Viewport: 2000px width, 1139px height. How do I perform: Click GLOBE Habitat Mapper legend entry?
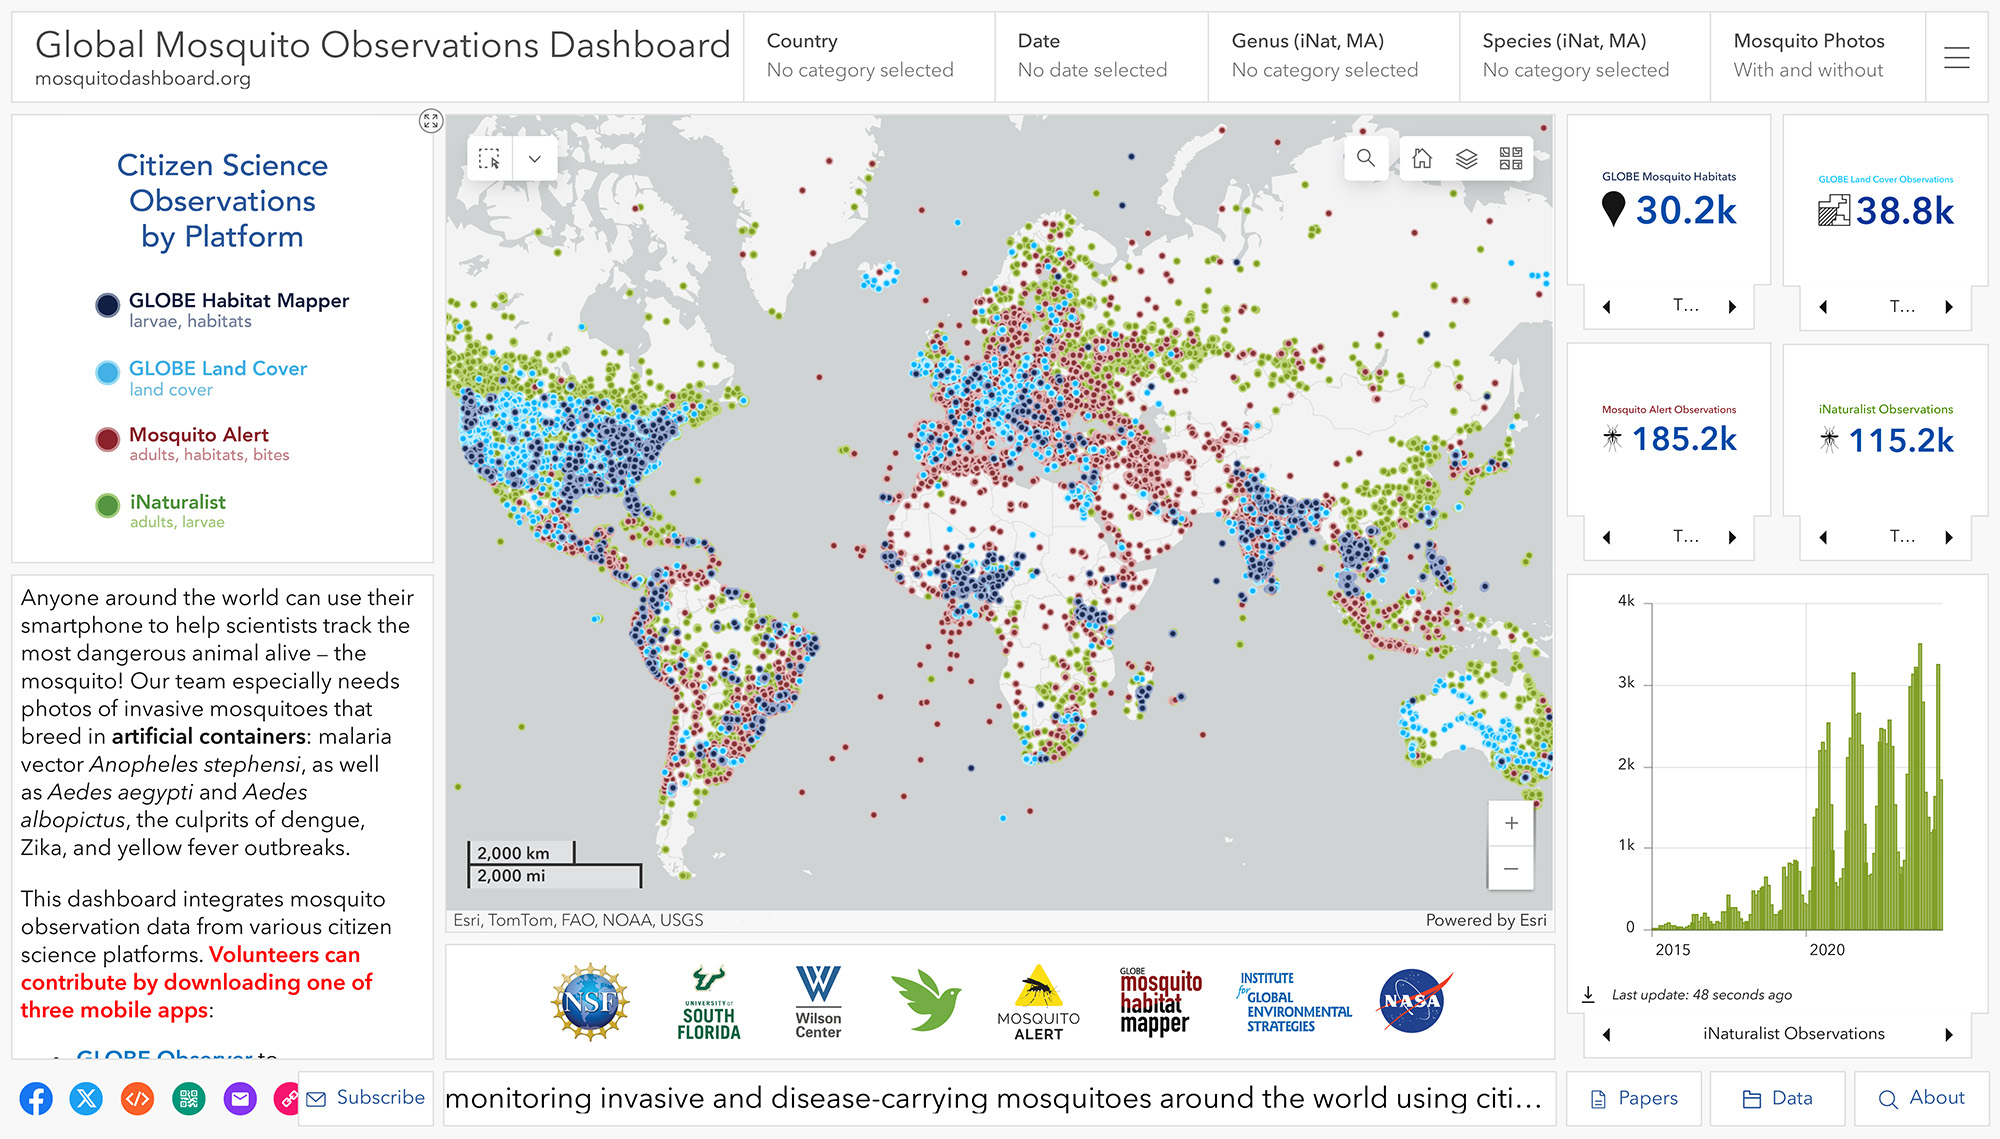pyautogui.click(x=222, y=309)
